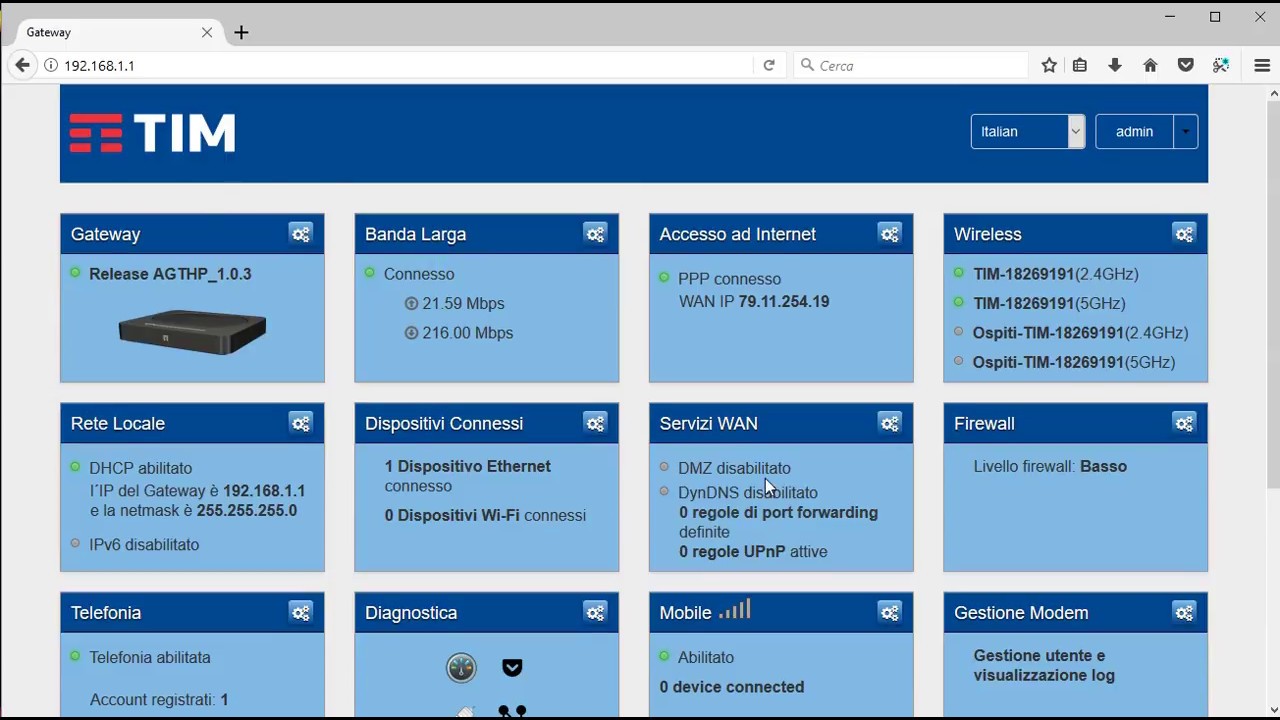Open the Firewall card settings gear
The image size is (1280, 720).
point(1185,423)
